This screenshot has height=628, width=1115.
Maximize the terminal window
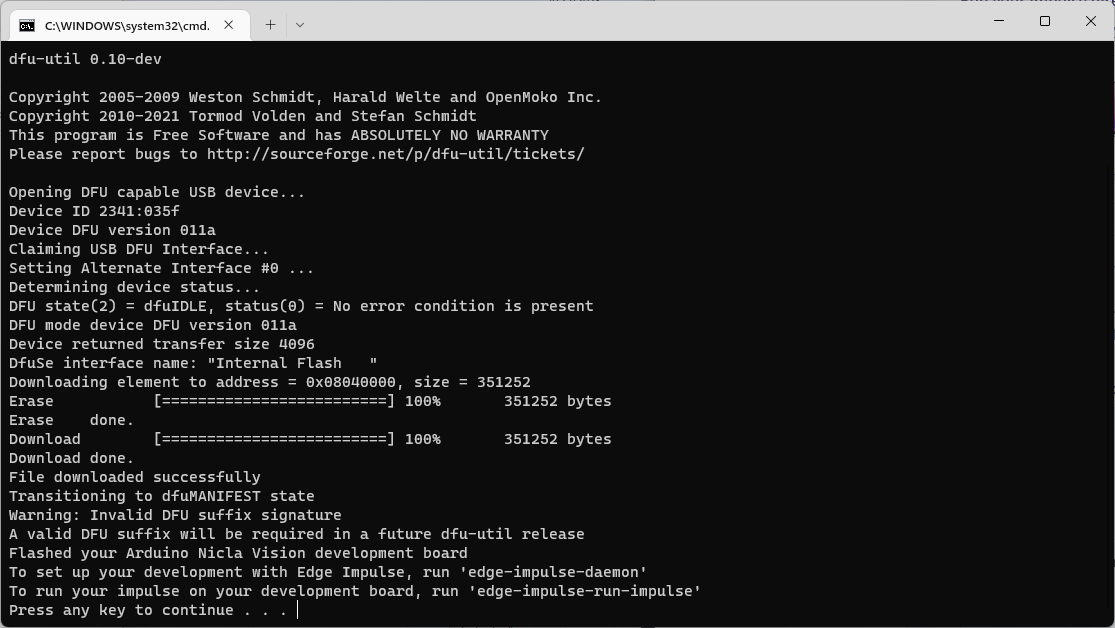pyautogui.click(x=1045, y=21)
